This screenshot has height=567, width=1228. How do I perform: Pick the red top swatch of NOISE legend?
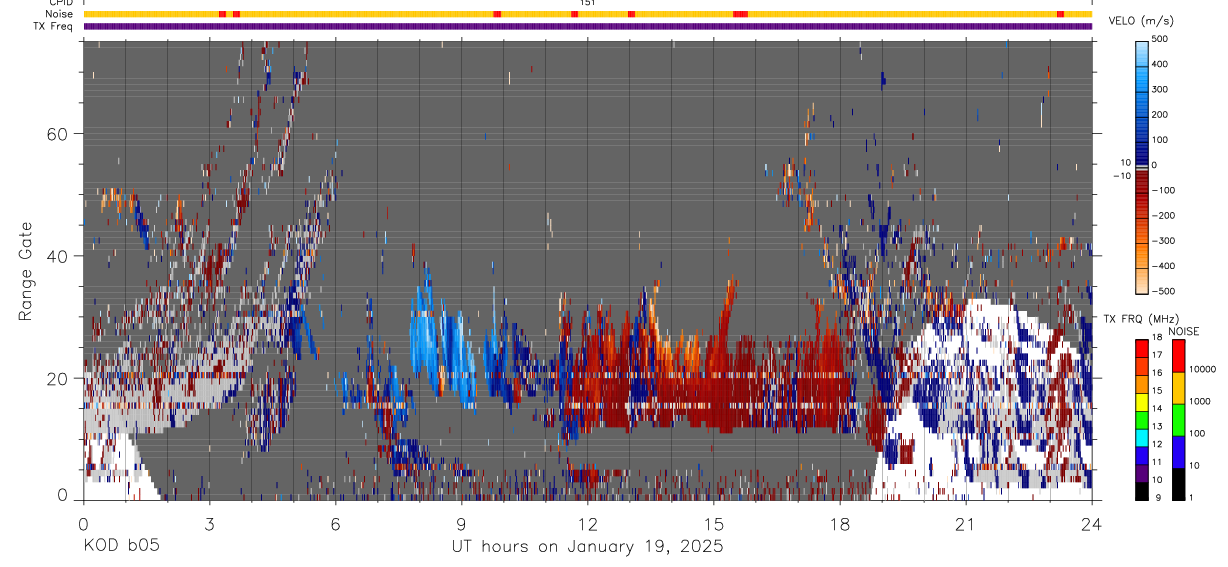coord(1177,356)
